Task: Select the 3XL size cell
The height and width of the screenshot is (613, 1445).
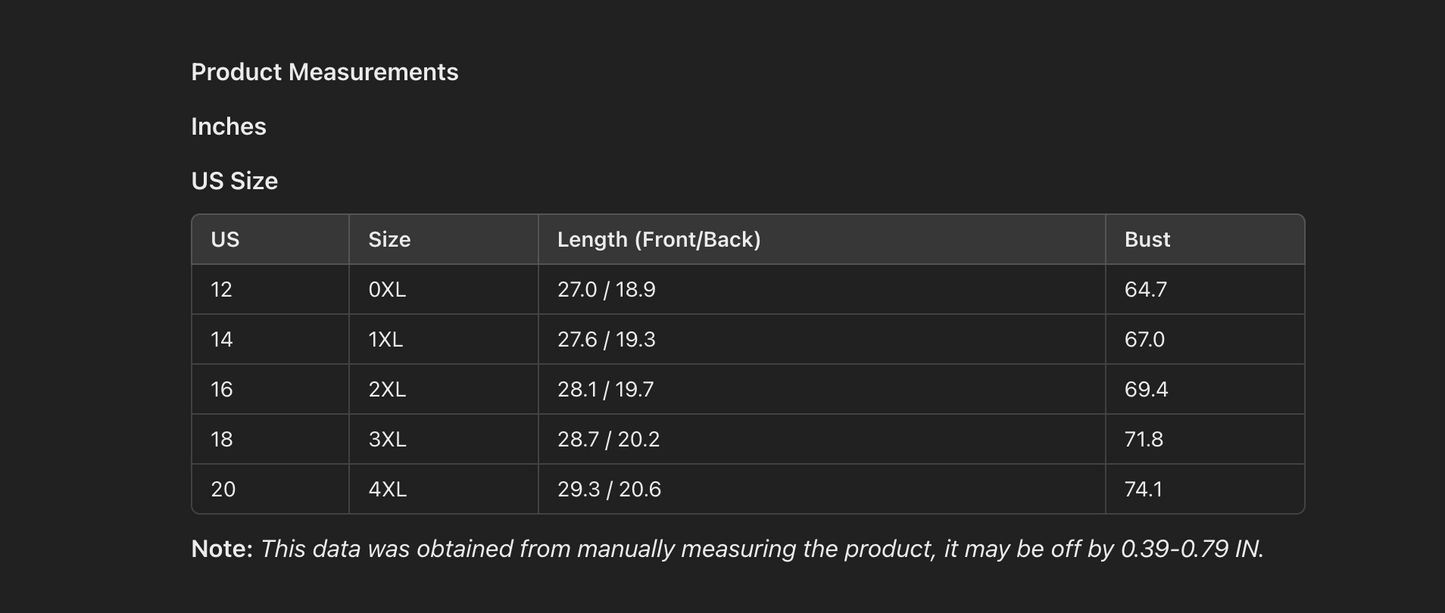Action: 387,439
